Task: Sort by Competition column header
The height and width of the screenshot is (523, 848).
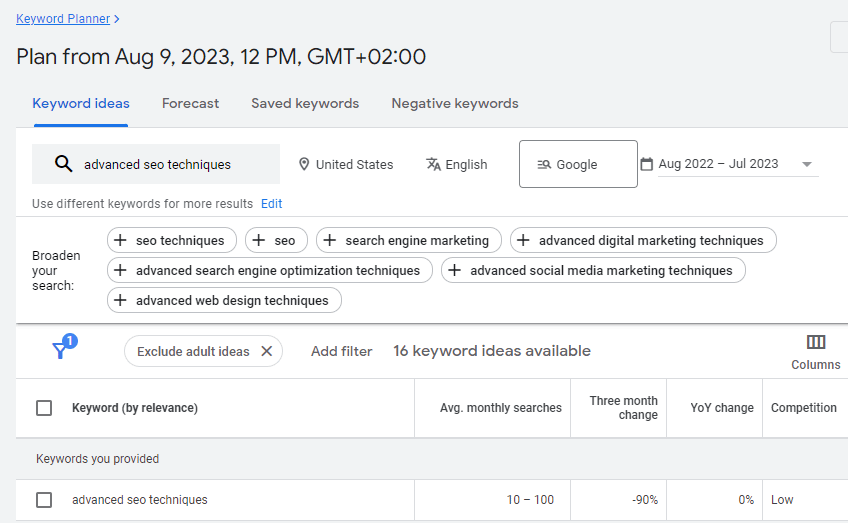Action: [804, 408]
